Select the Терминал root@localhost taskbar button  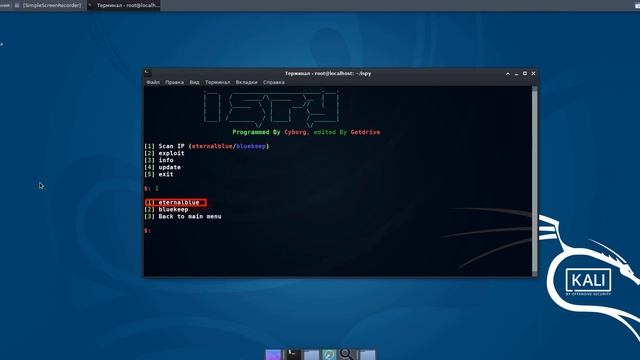point(124,5)
